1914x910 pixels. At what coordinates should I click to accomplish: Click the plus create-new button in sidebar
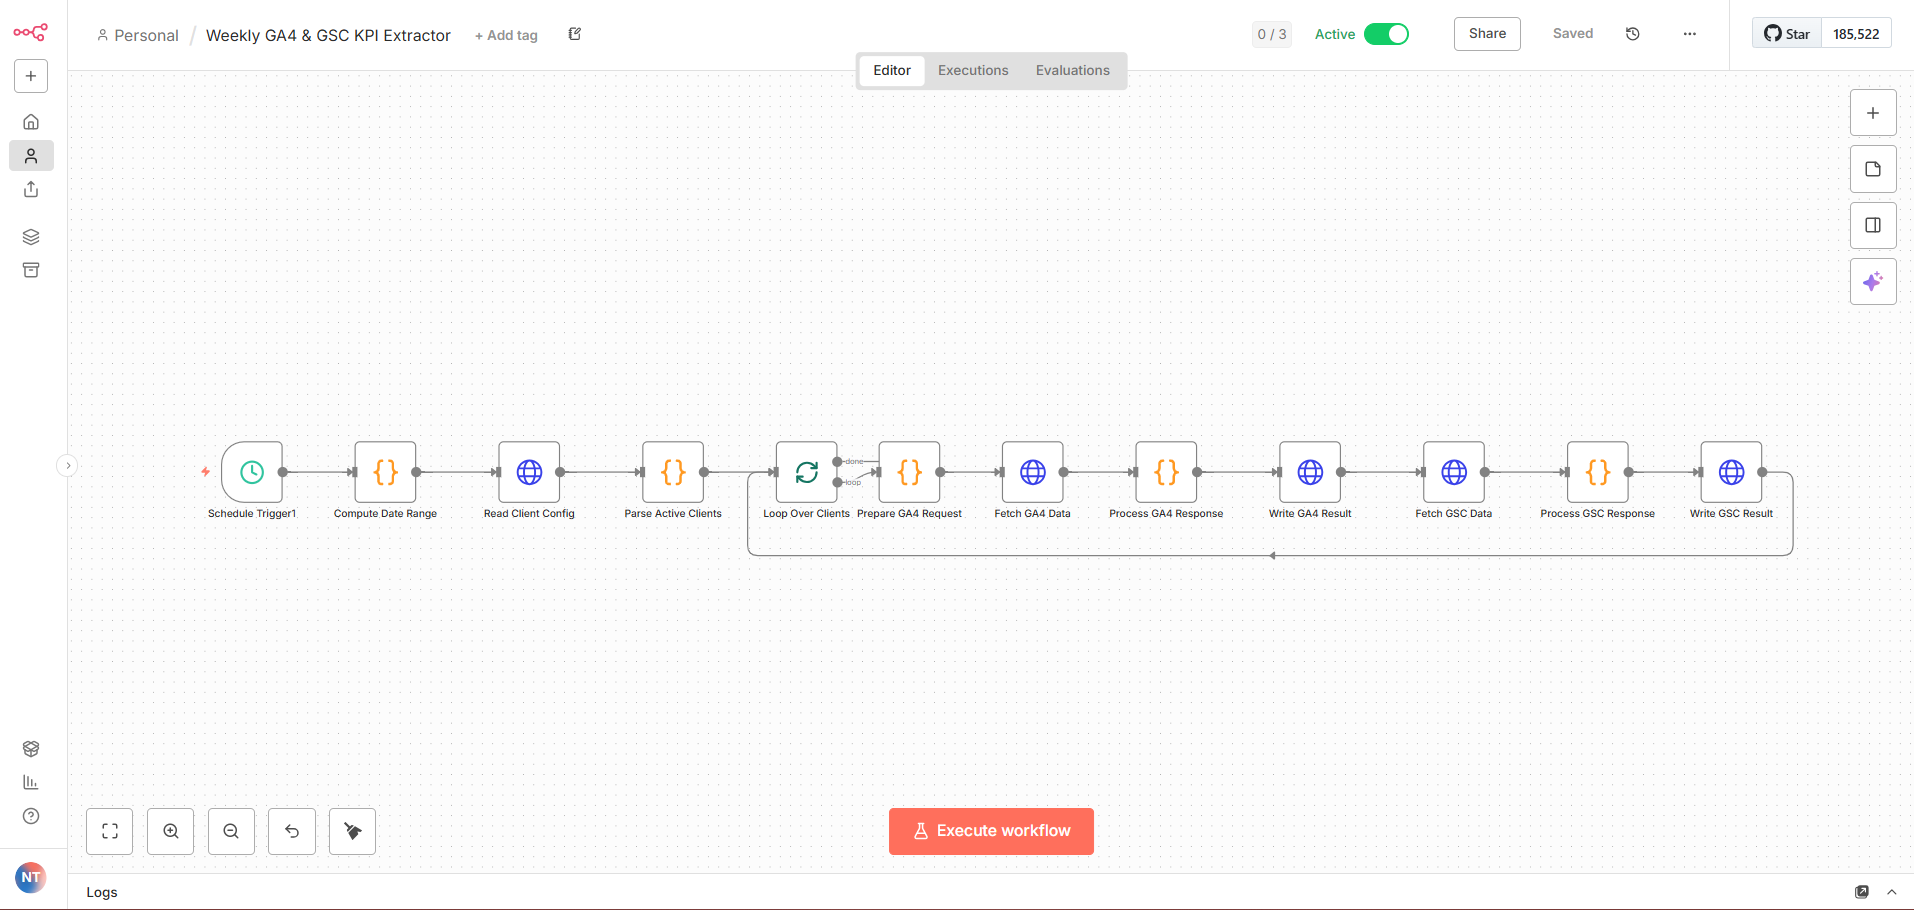pos(31,76)
